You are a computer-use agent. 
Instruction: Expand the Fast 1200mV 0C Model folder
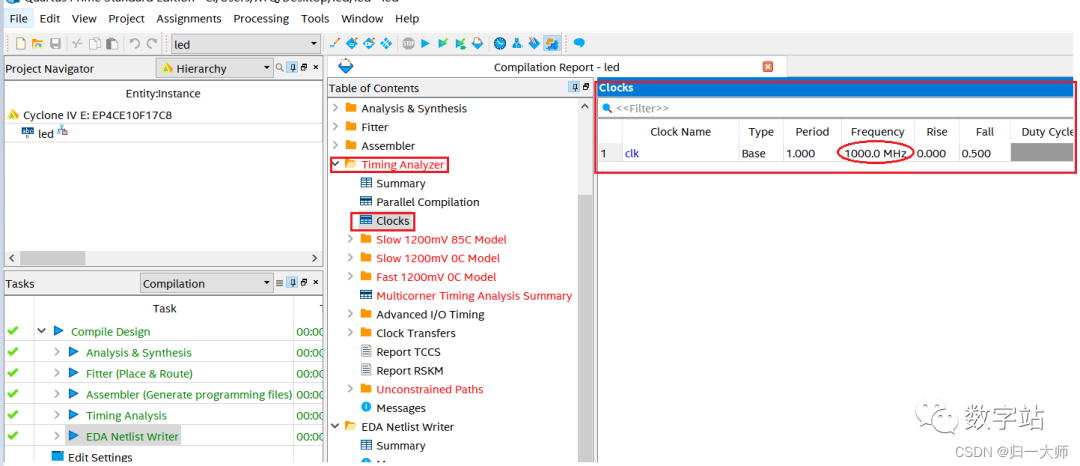pyautogui.click(x=351, y=277)
